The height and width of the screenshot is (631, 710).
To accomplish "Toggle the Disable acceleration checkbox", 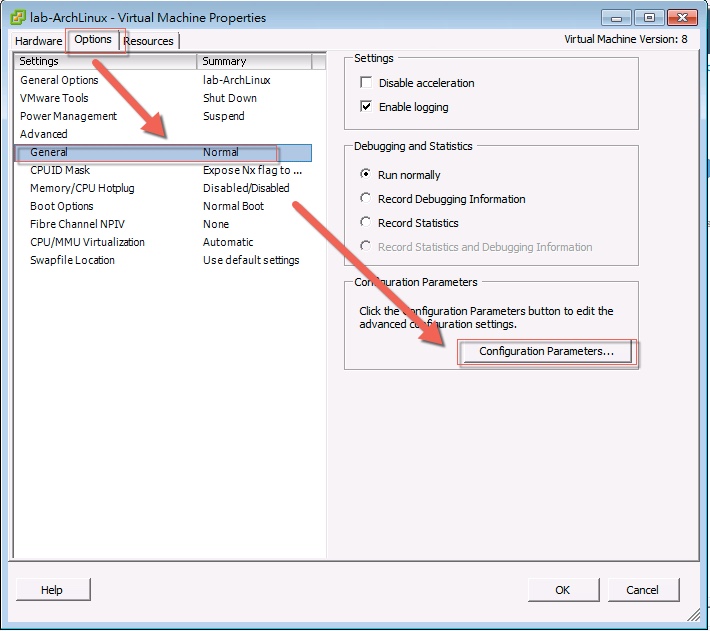I will point(366,83).
